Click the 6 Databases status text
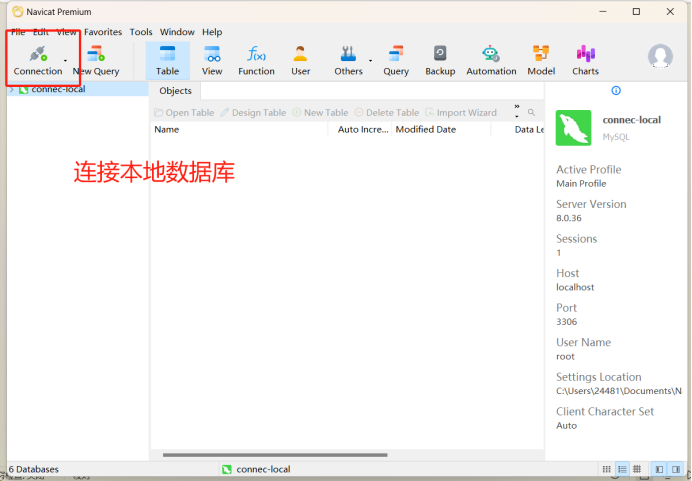Screen dimensions: 692x481 click(x=34, y=470)
